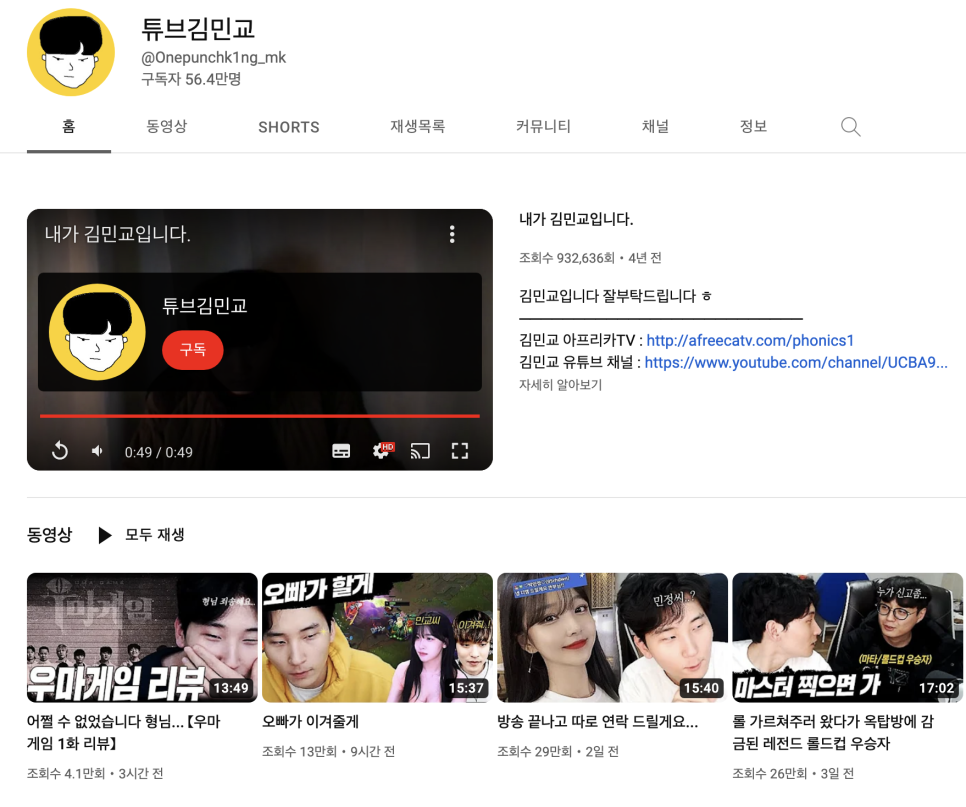Switch to the 채널 tab
The width and height of the screenshot is (966, 807).
(655, 126)
